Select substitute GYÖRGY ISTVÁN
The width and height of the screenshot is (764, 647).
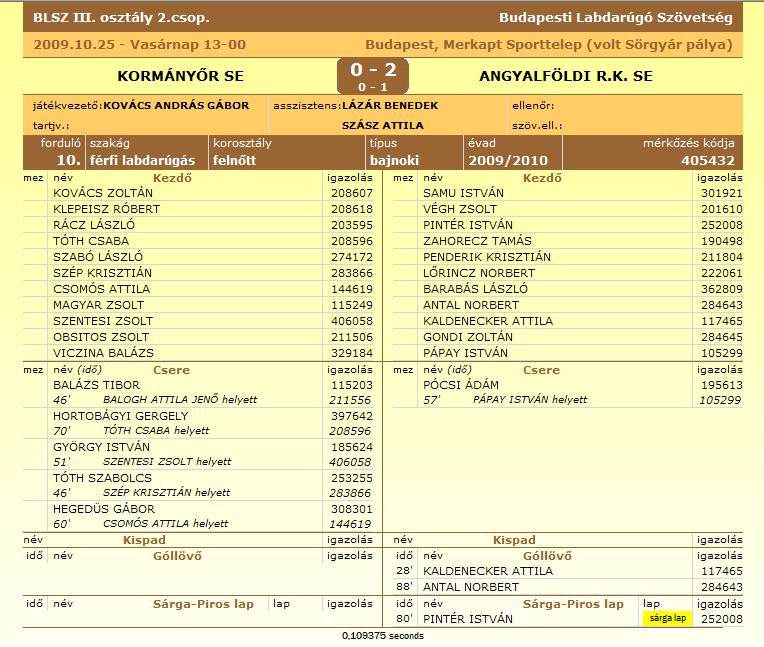tap(101, 447)
